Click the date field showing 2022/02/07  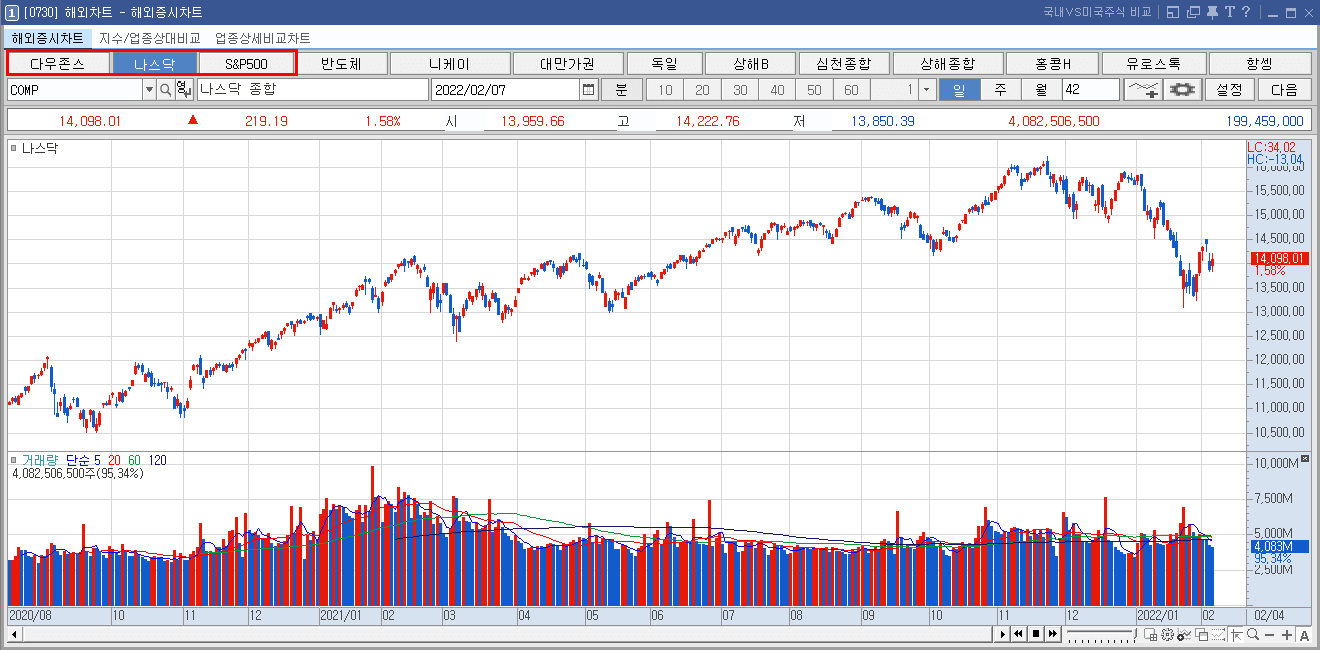pyautogui.click(x=506, y=90)
